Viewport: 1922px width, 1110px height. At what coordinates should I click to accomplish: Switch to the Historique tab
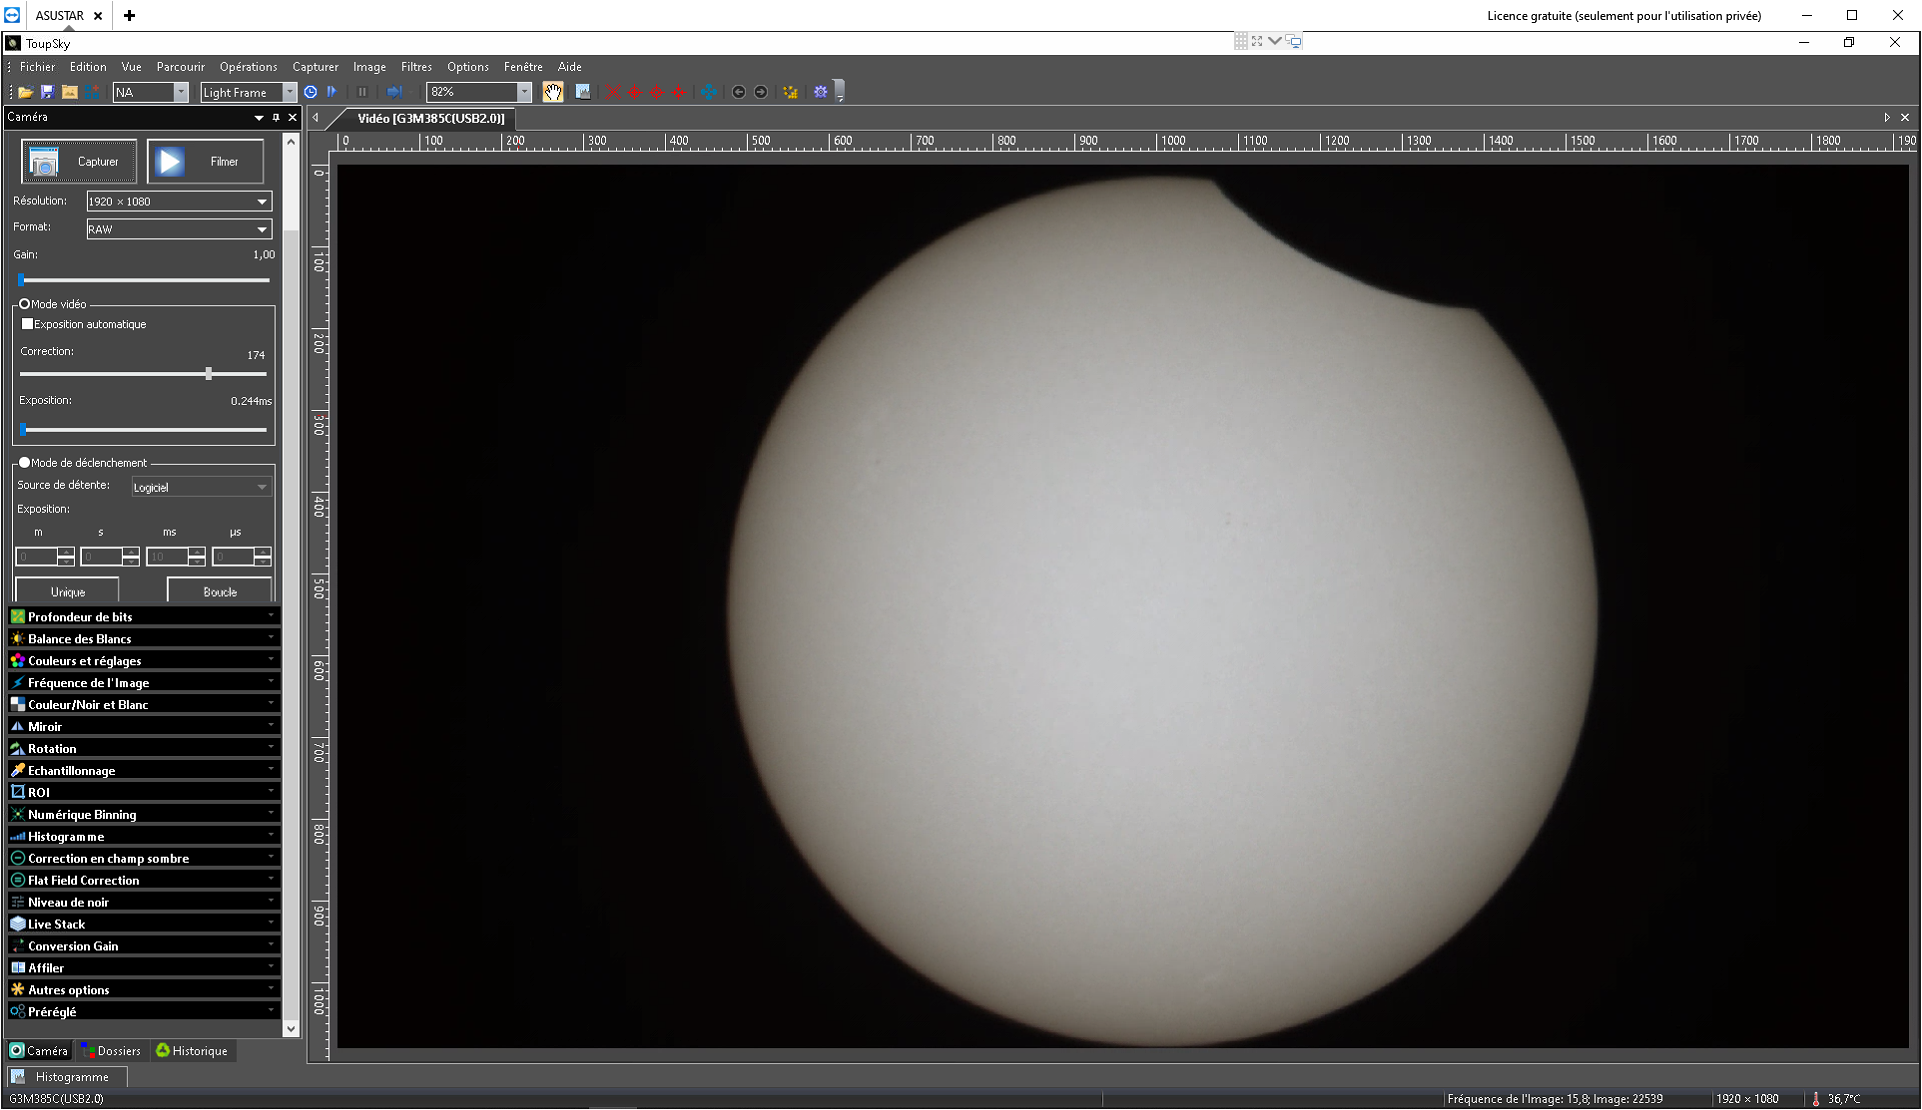(x=192, y=1051)
